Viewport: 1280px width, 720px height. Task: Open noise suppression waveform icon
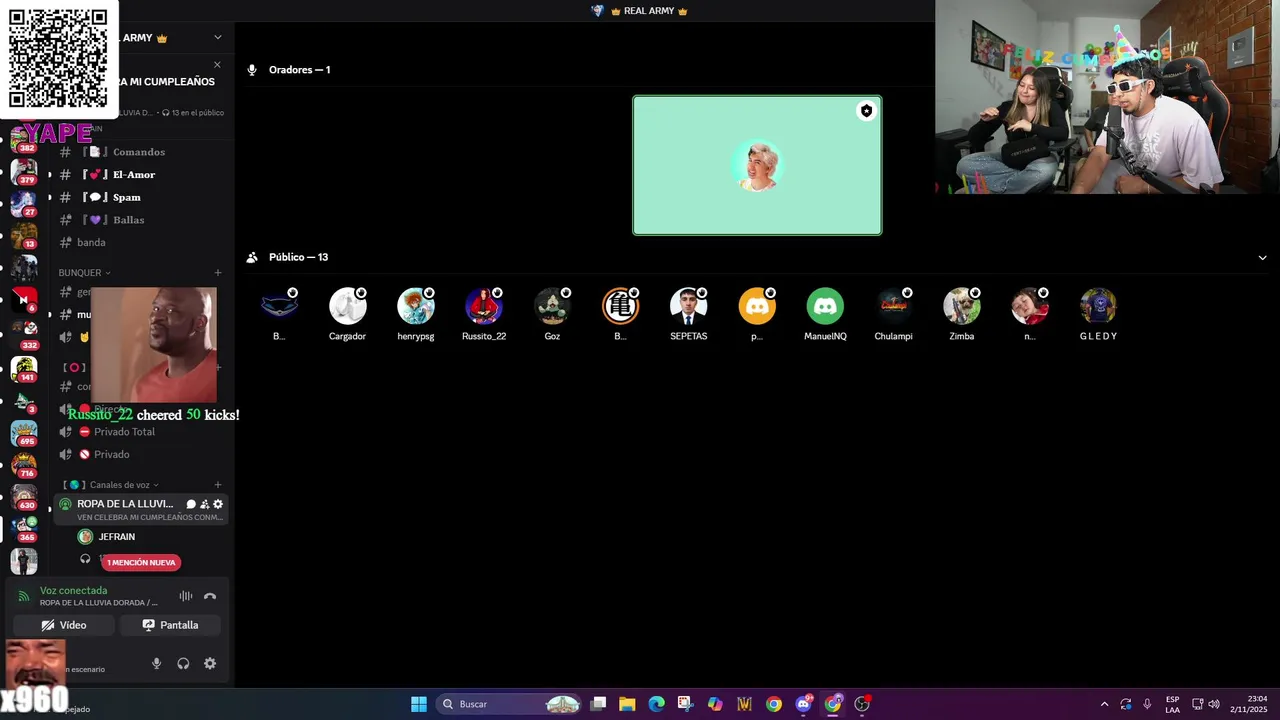click(185, 597)
